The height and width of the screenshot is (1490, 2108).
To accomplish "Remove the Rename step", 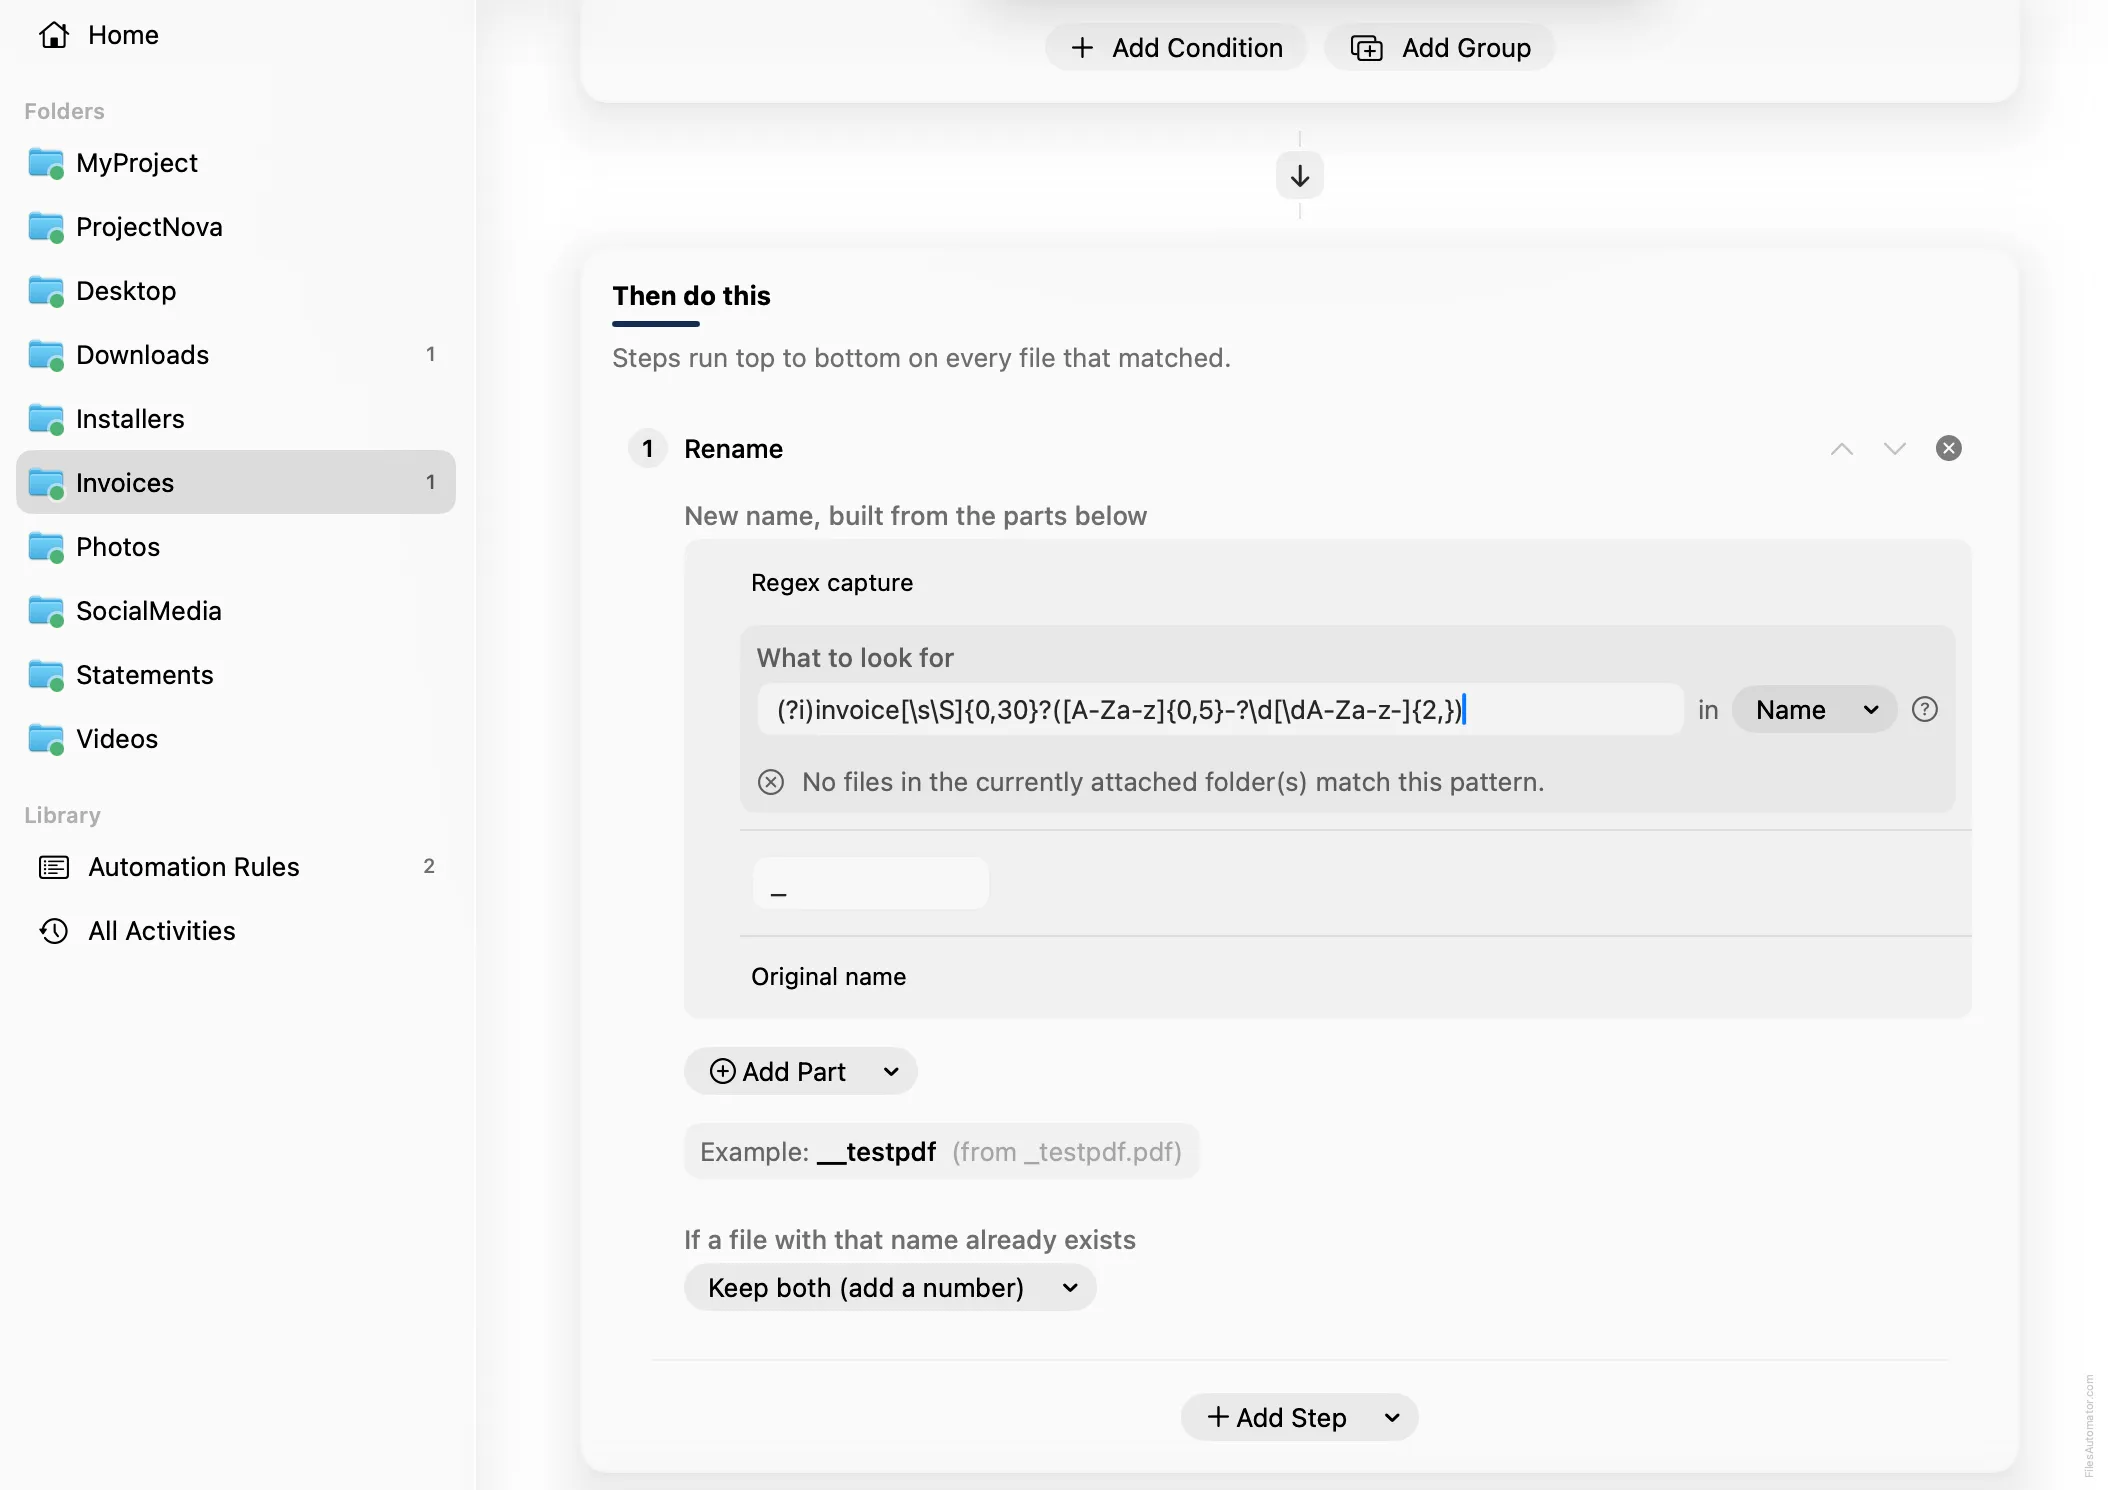I will pyautogui.click(x=1949, y=448).
